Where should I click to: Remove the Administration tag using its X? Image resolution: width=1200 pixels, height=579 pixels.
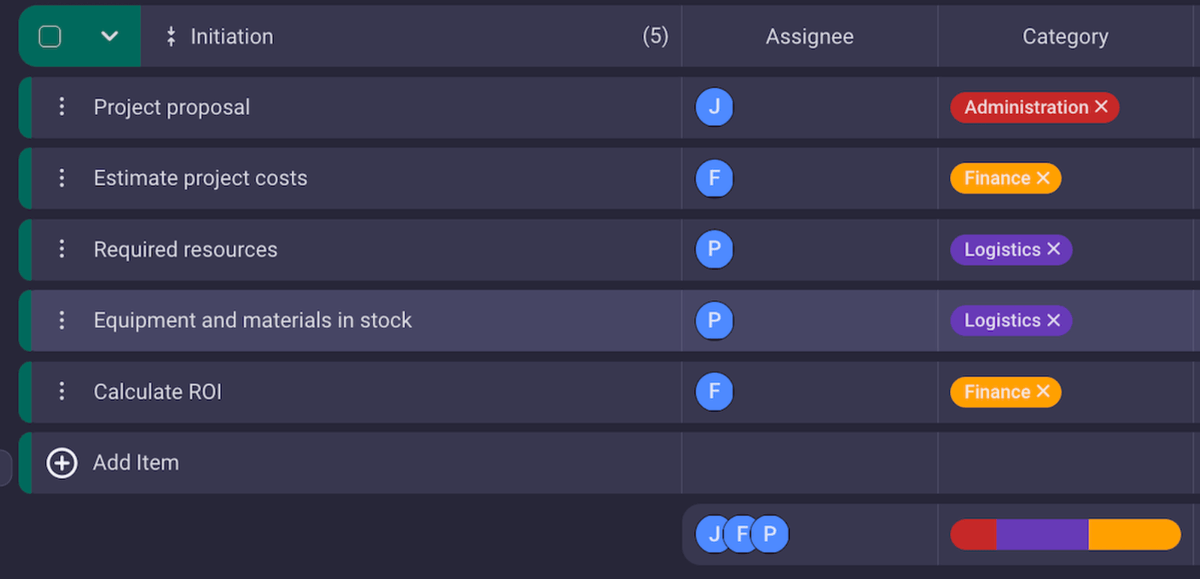pos(1101,107)
